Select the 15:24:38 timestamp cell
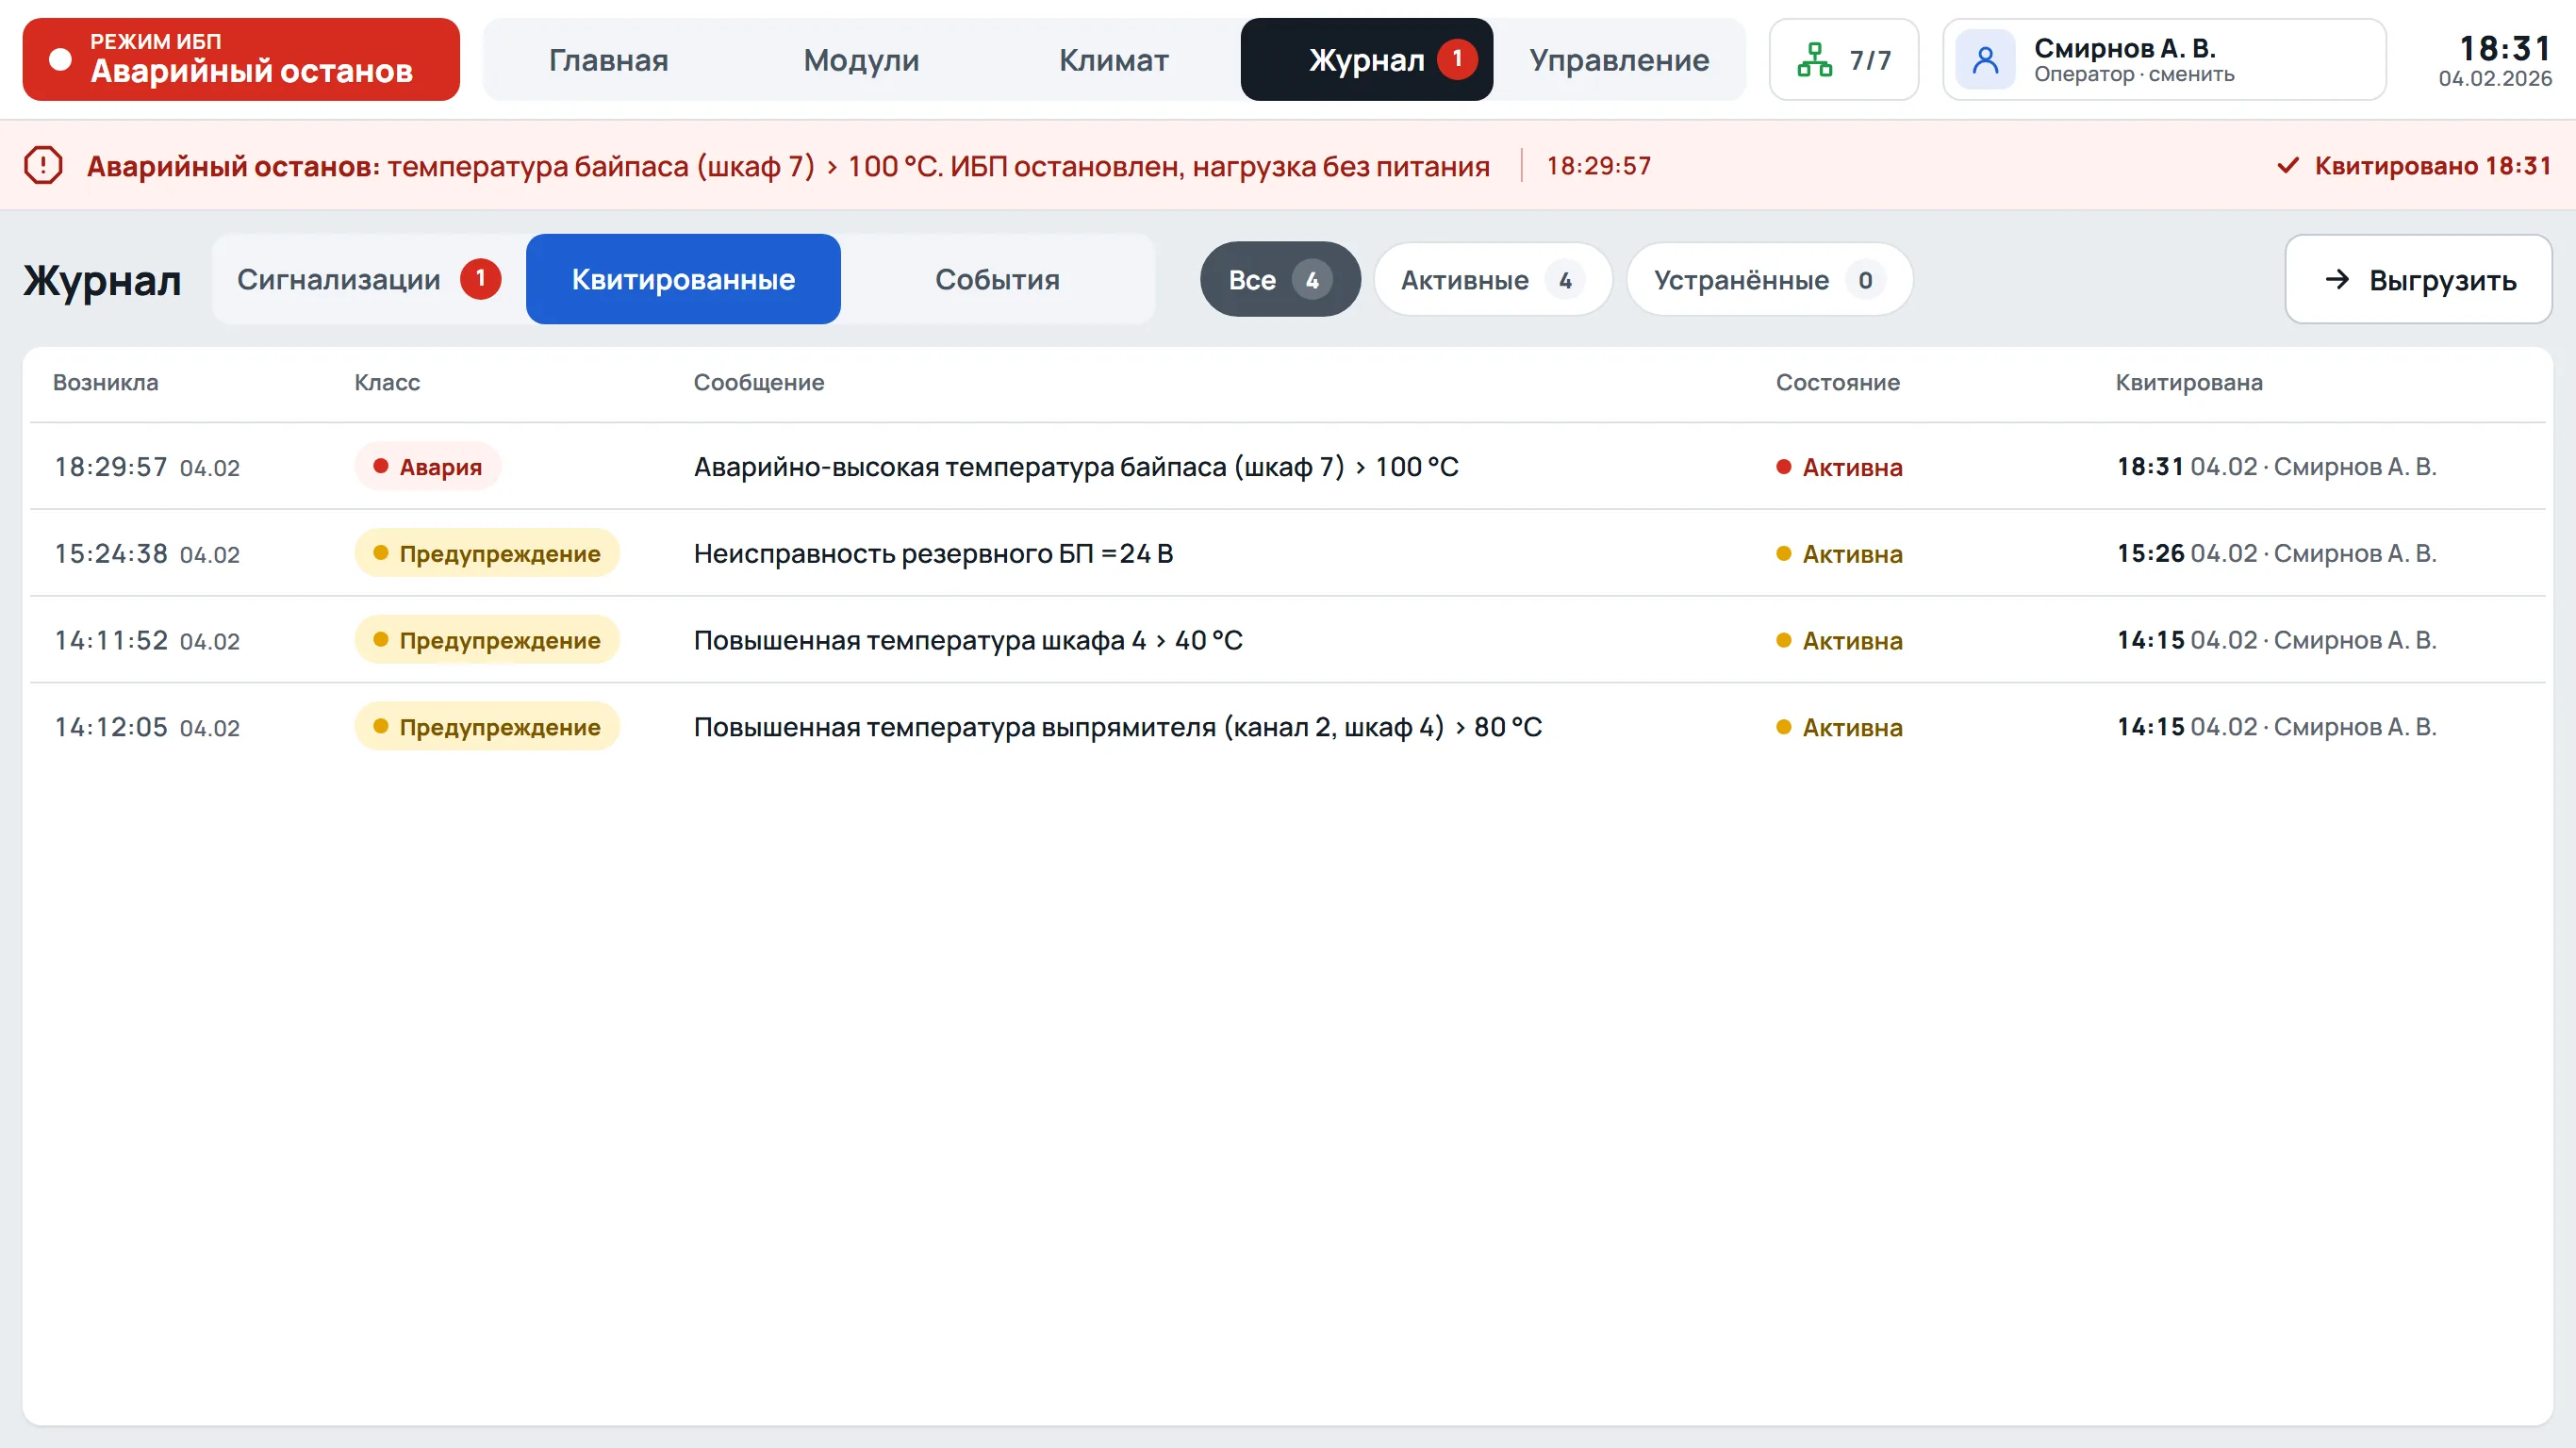This screenshot has width=2576, height=1448. click(146, 553)
